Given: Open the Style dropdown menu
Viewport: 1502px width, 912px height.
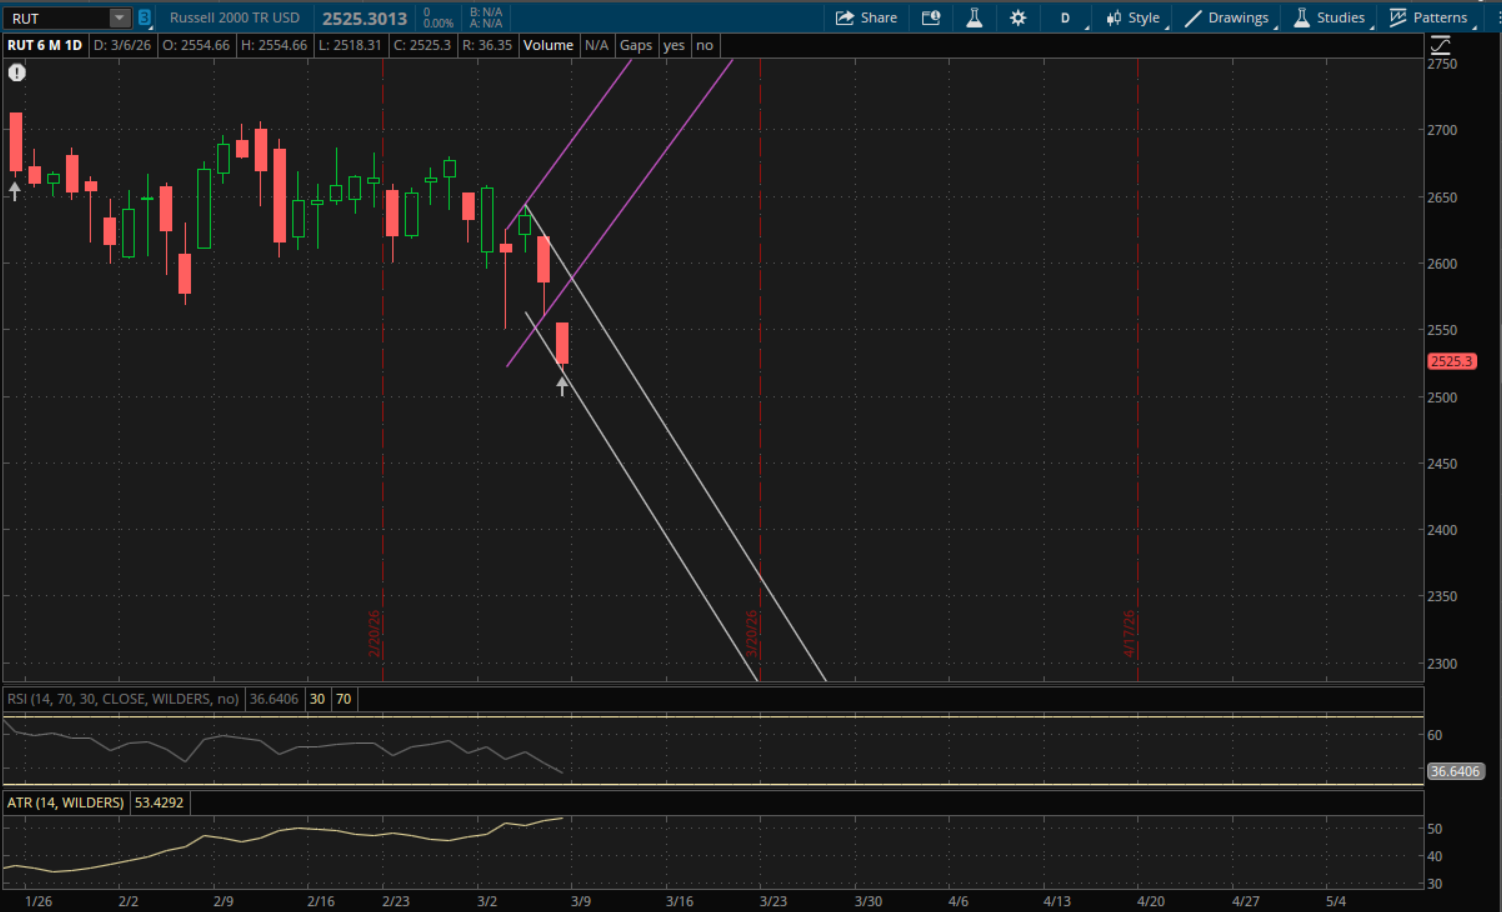Looking at the screenshot, I should coord(1133,18).
